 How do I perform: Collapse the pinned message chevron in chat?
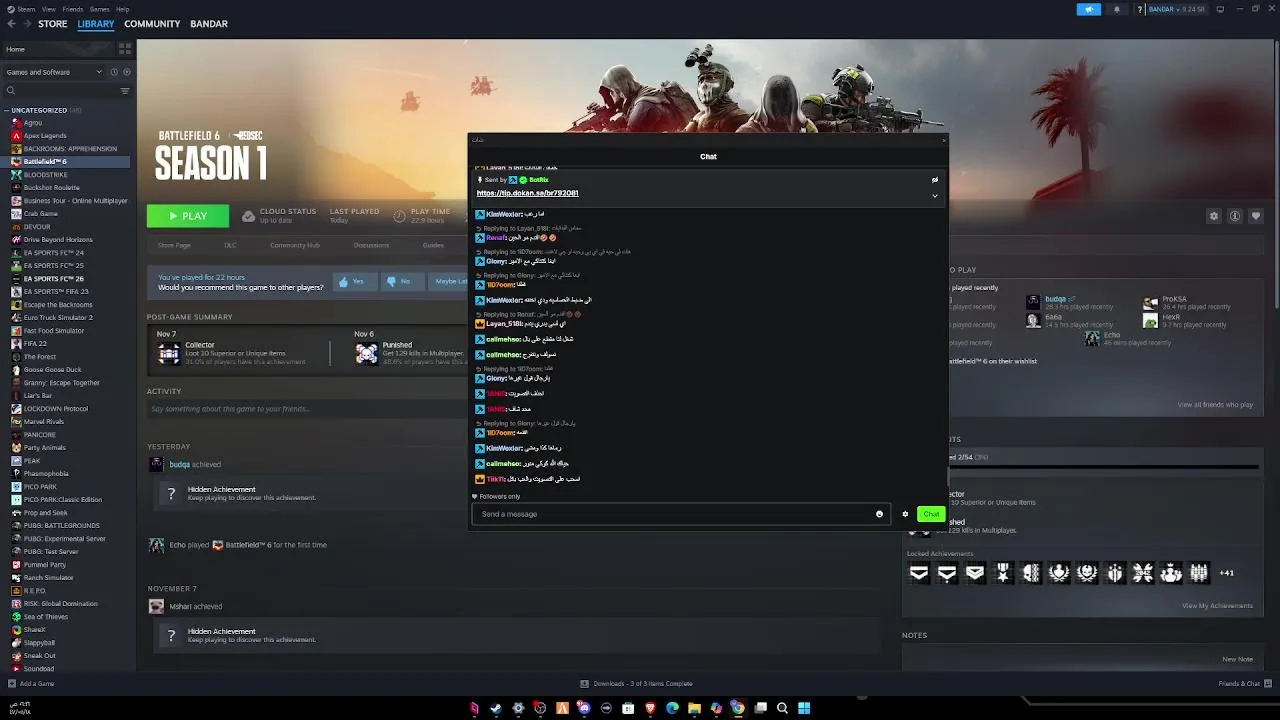coord(935,196)
